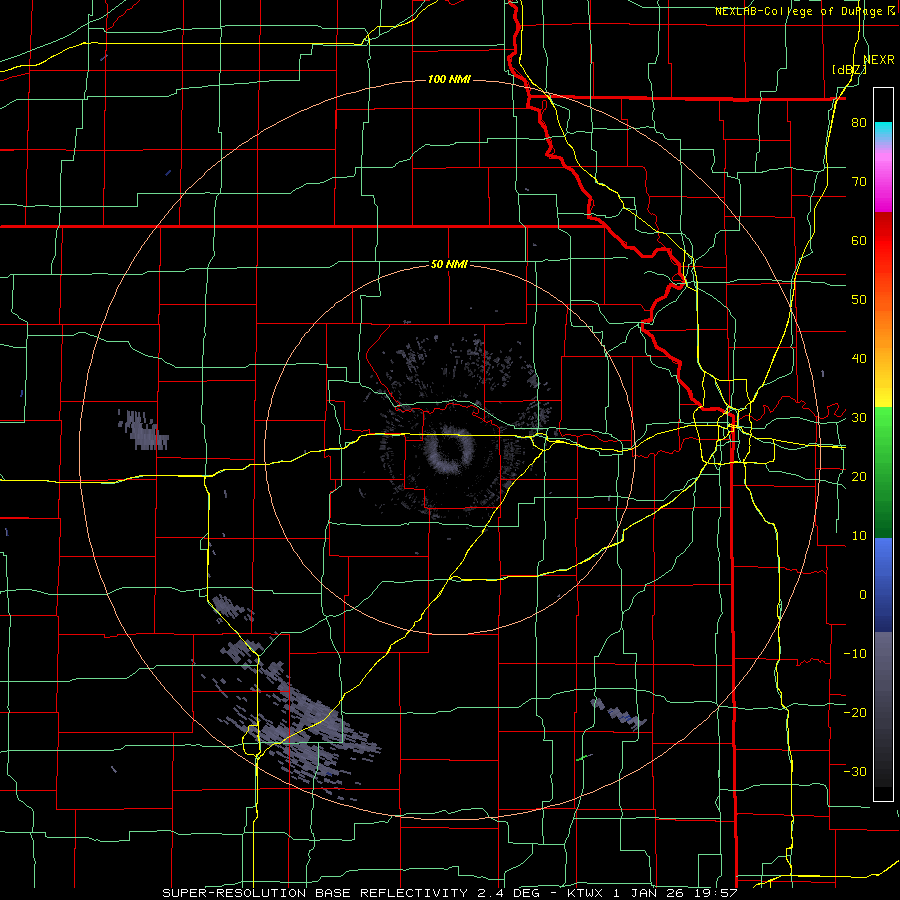Click the dBZ unit label
The height and width of the screenshot is (900, 900).
point(850,69)
